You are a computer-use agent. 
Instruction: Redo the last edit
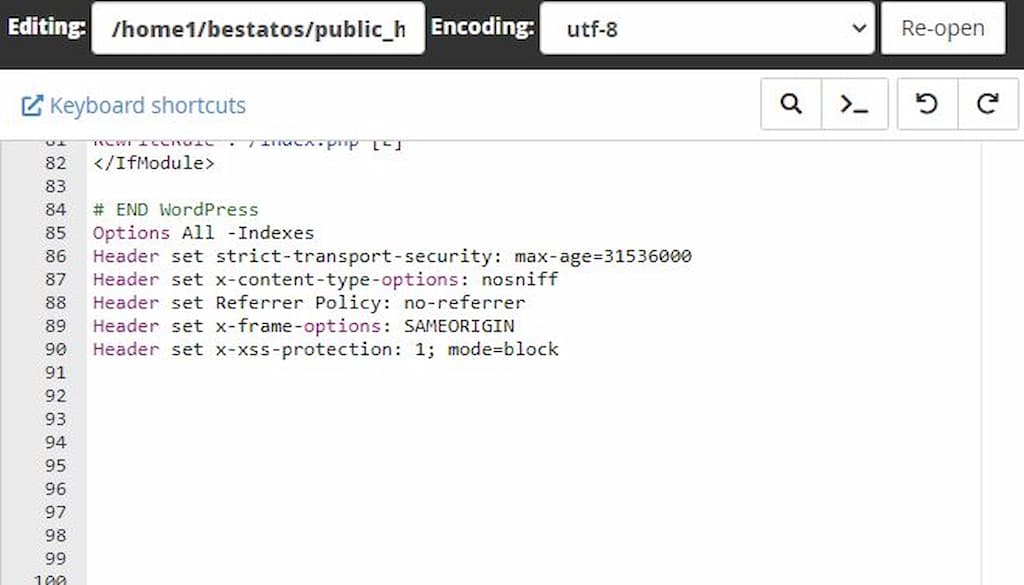987,104
